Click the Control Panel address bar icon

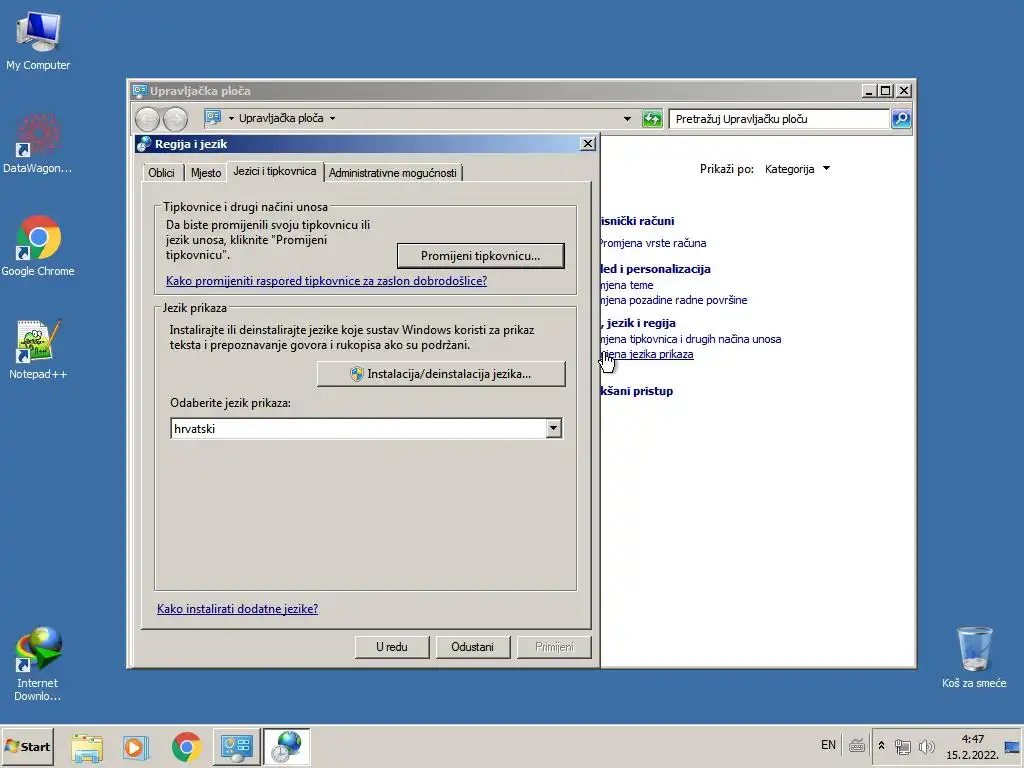click(213, 118)
